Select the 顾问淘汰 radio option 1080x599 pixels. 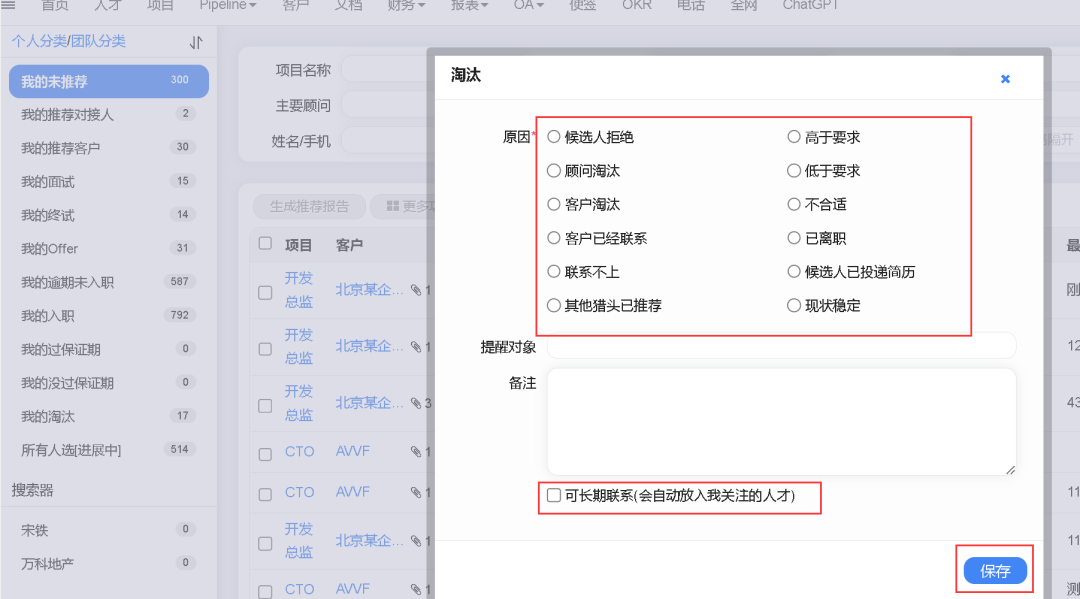[x=554, y=171]
